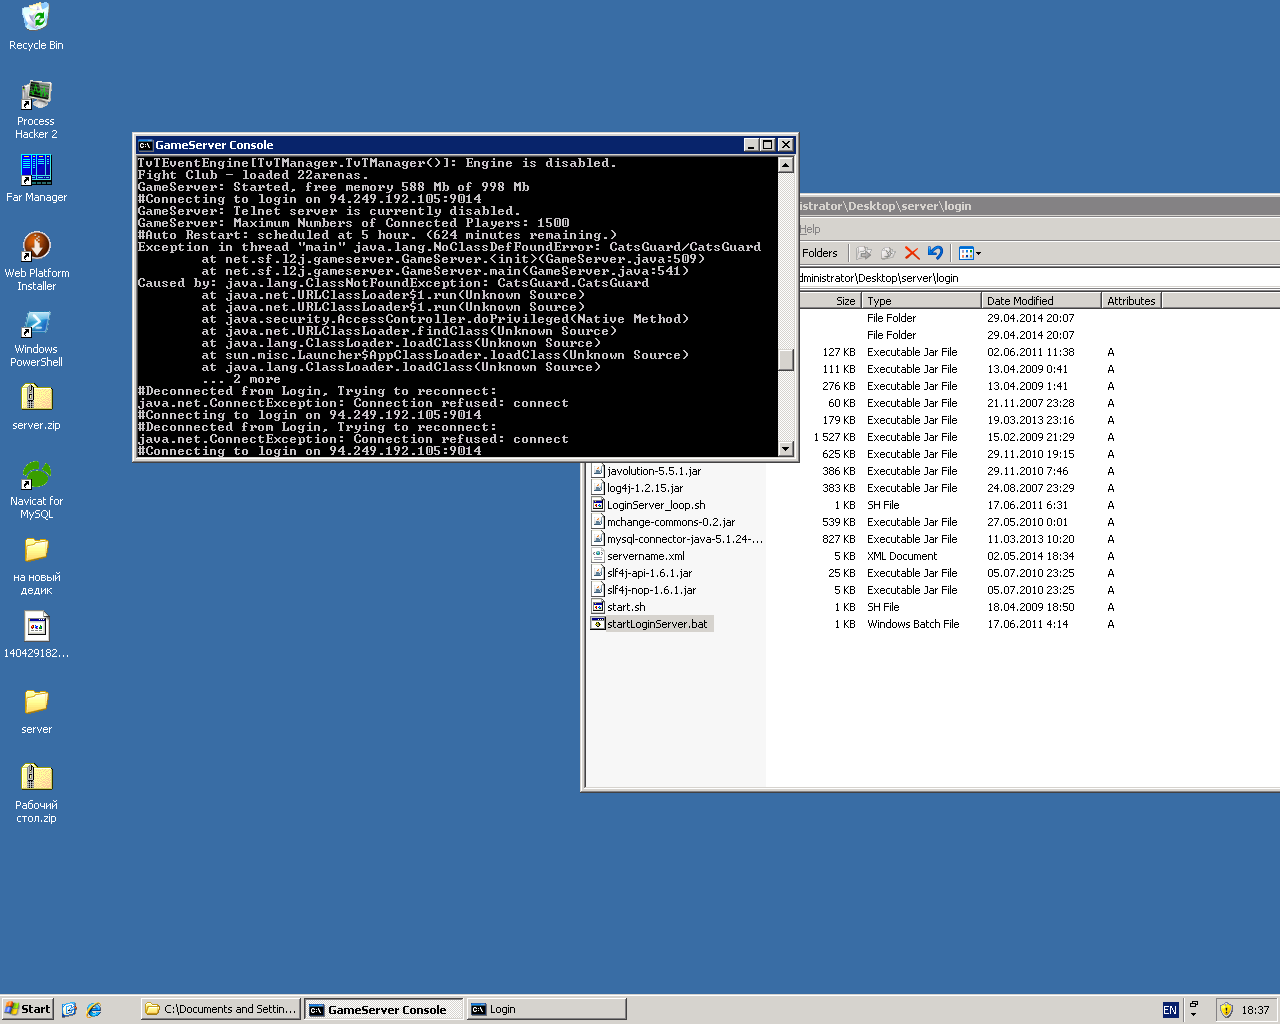Click the Delete red X toolbar icon
The image size is (1280, 1024).
click(x=911, y=253)
